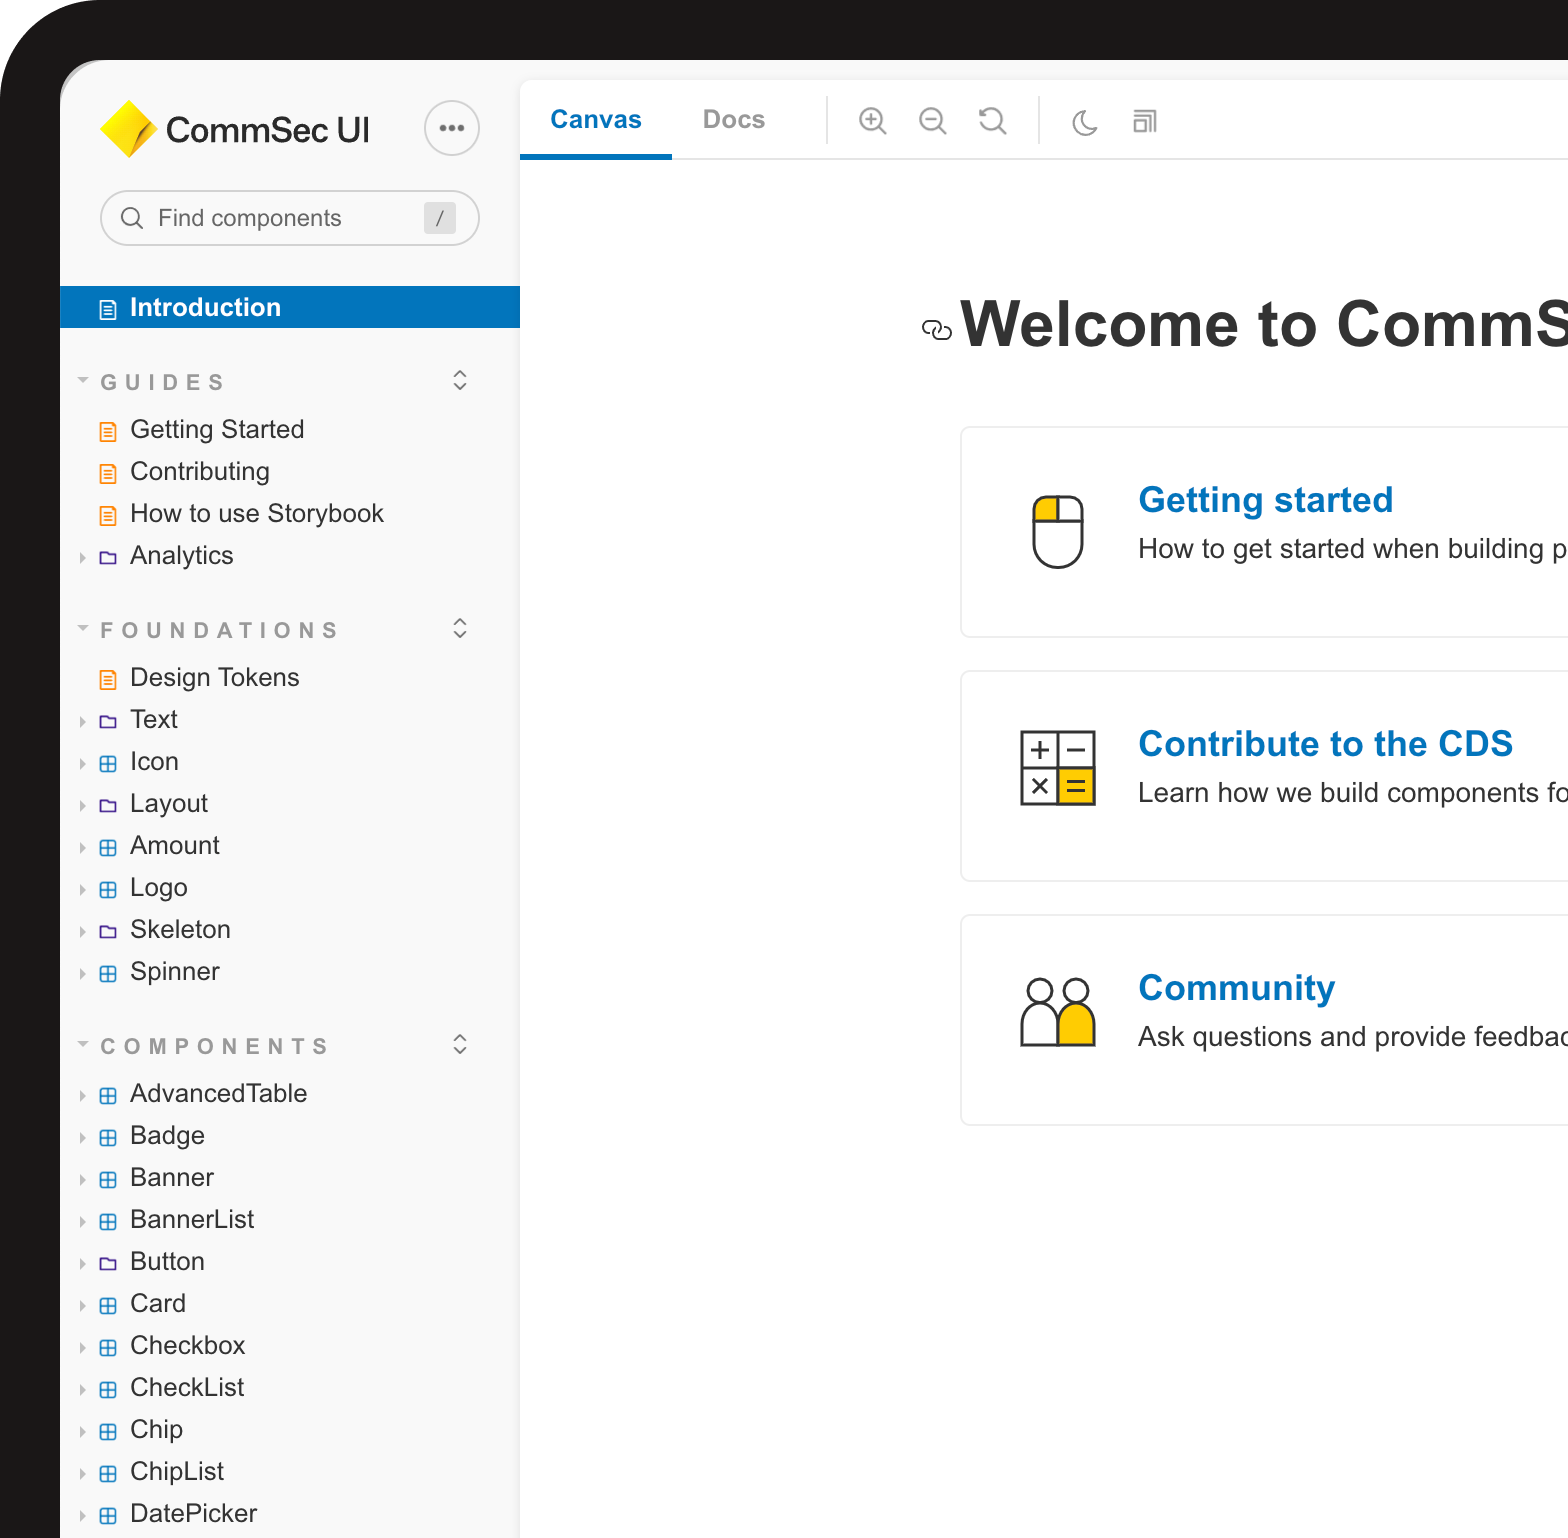Click the zoom in magnifier icon
Image resolution: width=1568 pixels, height=1538 pixels.
873,121
